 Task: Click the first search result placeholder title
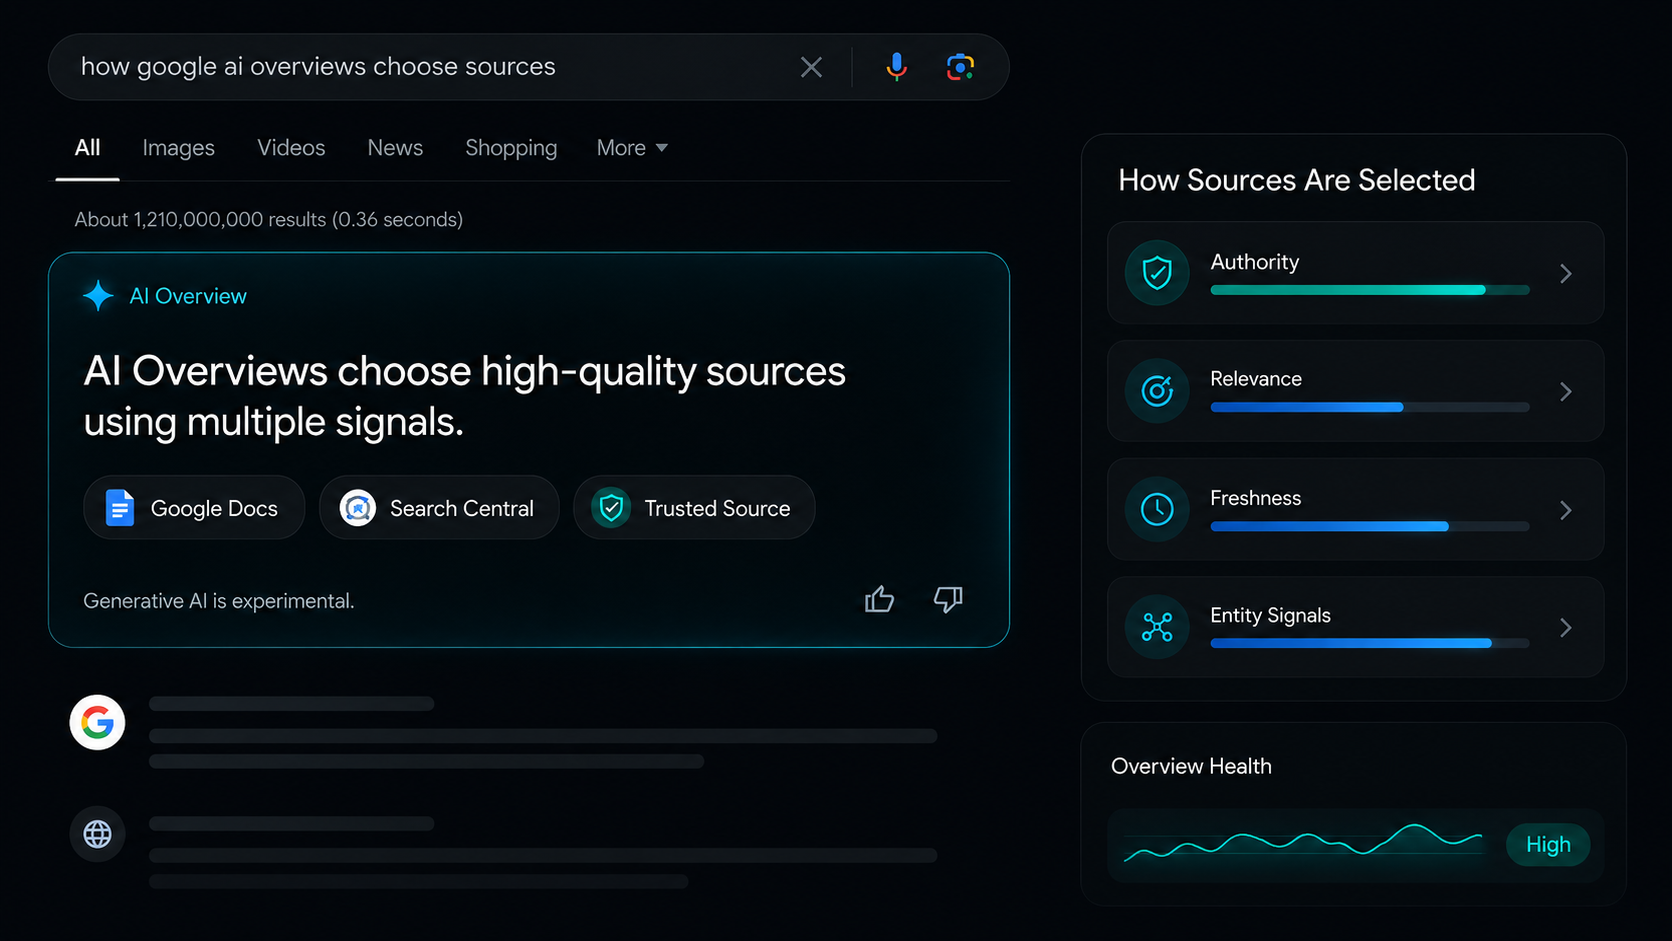(291, 704)
